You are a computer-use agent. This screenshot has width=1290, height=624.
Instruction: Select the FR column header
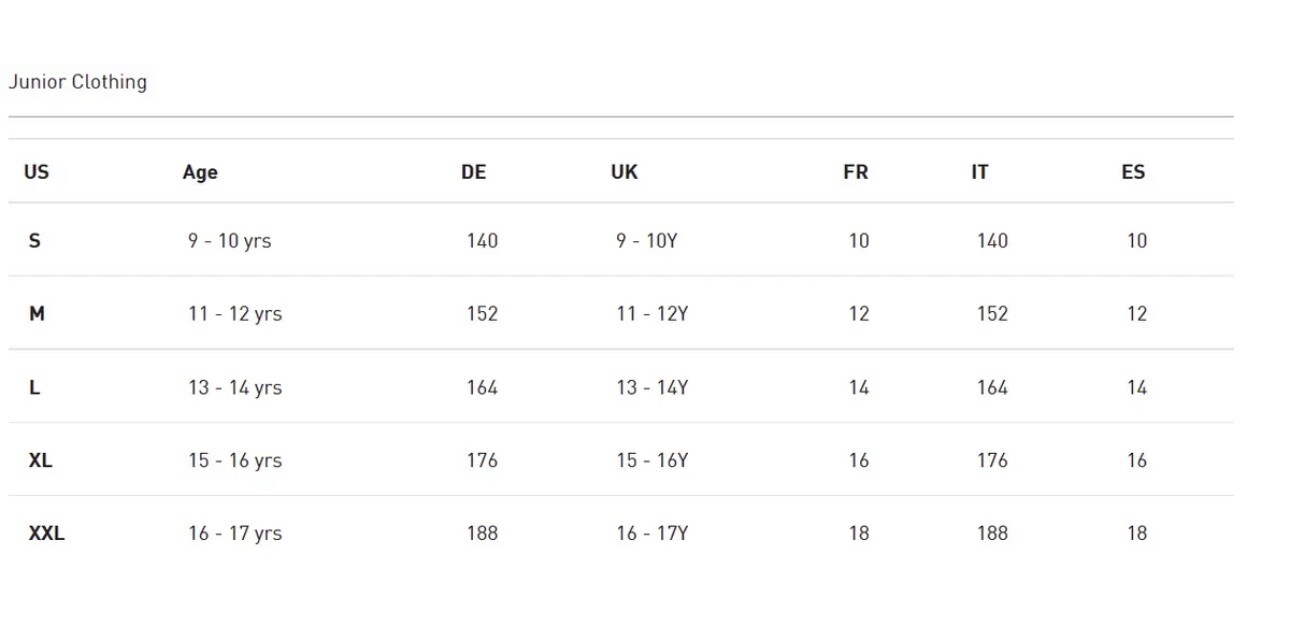tap(855, 172)
